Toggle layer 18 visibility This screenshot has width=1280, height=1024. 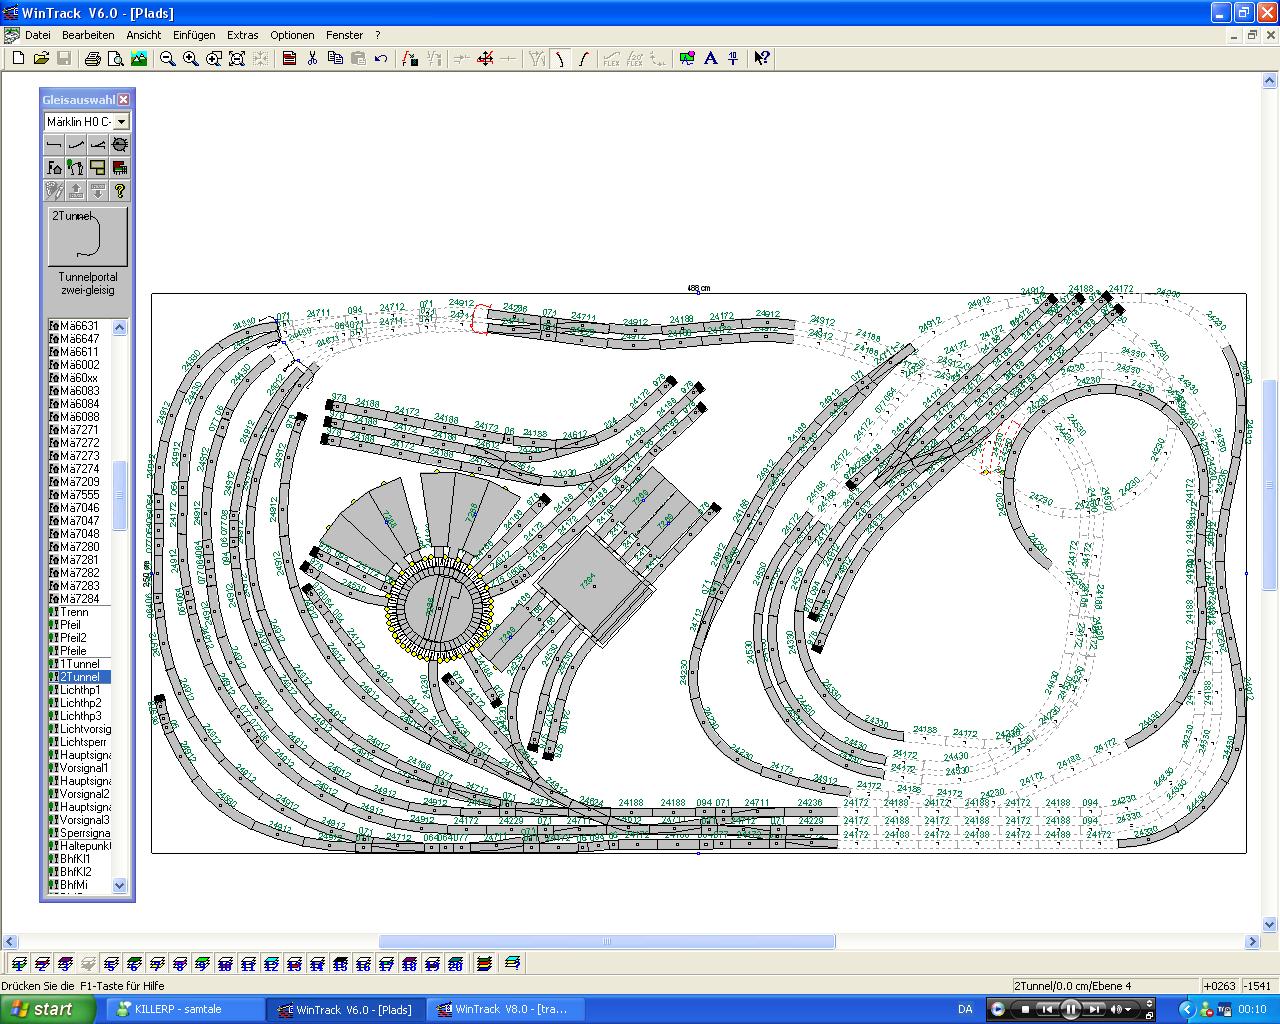(409, 964)
